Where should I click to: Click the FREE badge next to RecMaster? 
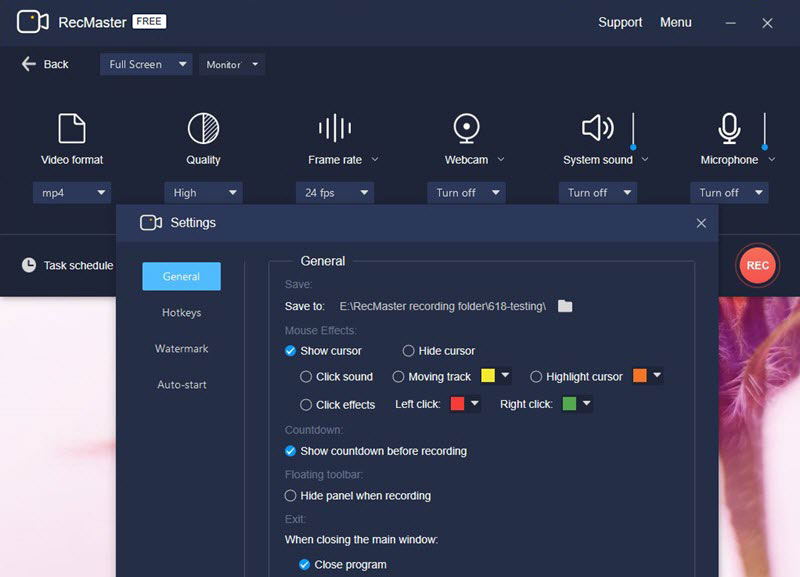click(x=149, y=21)
